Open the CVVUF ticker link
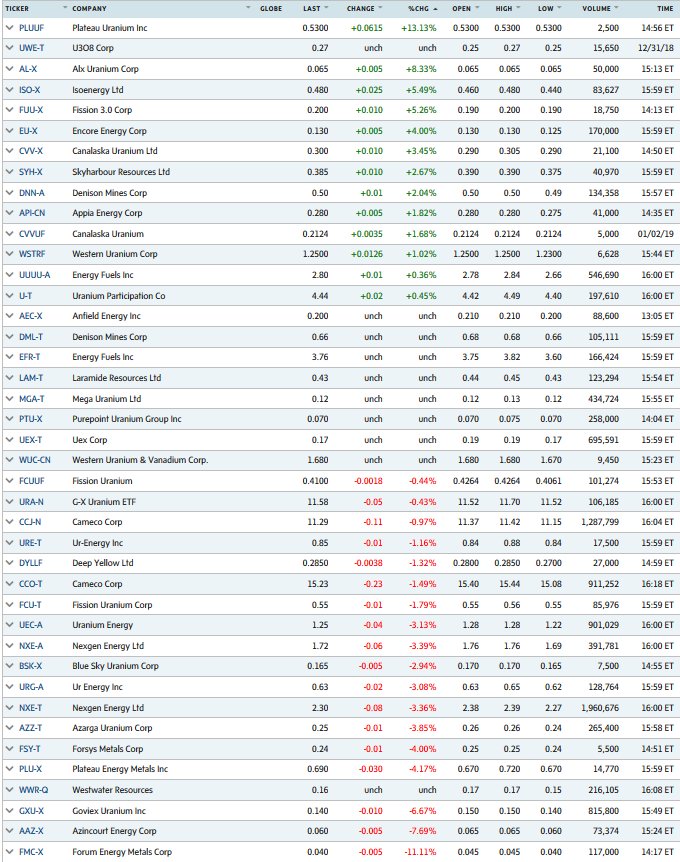 [x=32, y=234]
